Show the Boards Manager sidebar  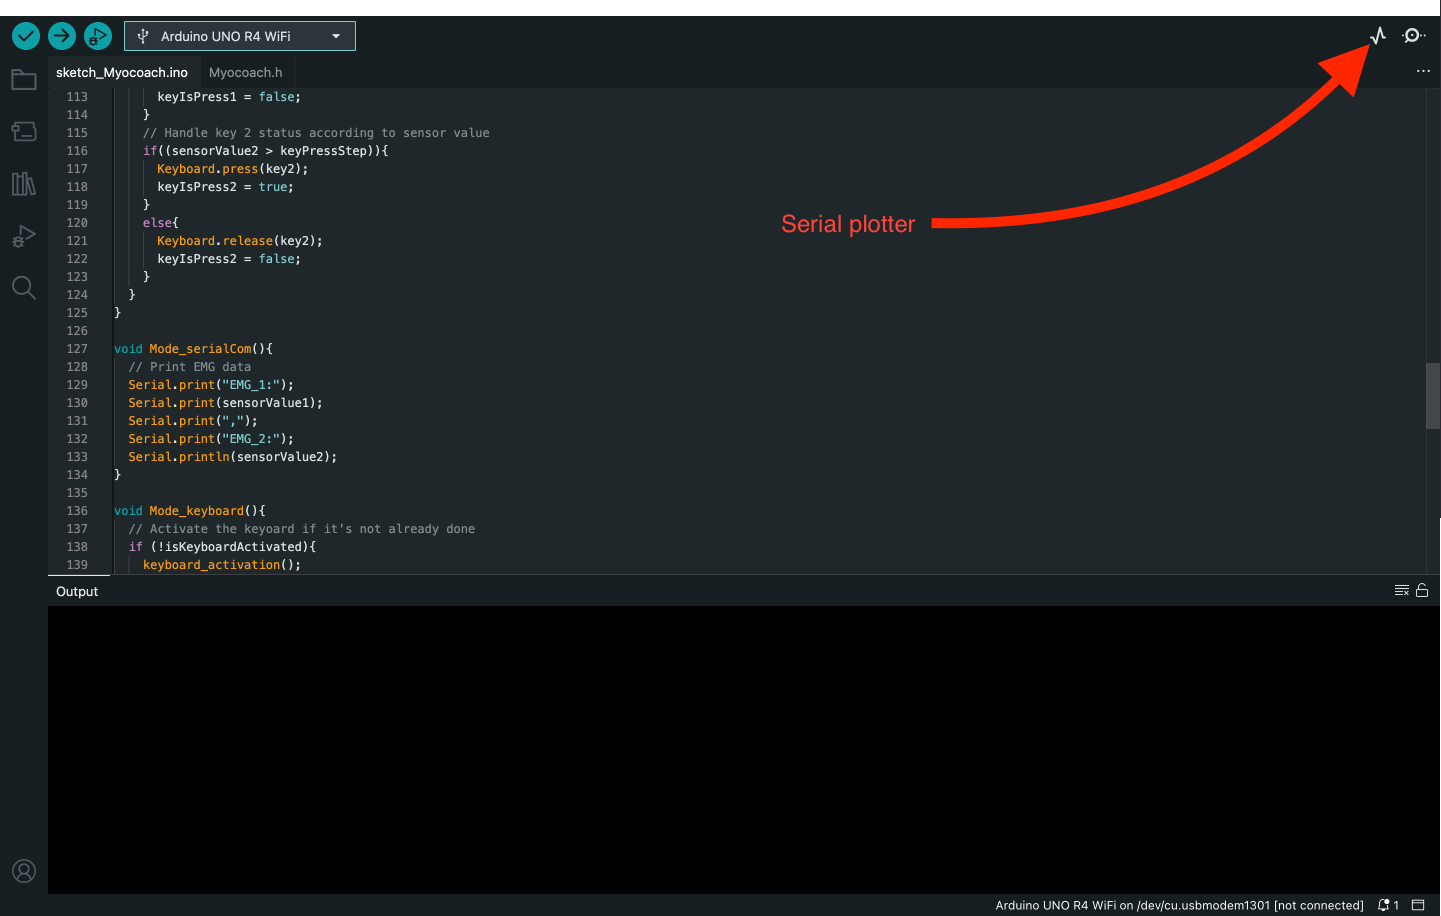pos(24,132)
